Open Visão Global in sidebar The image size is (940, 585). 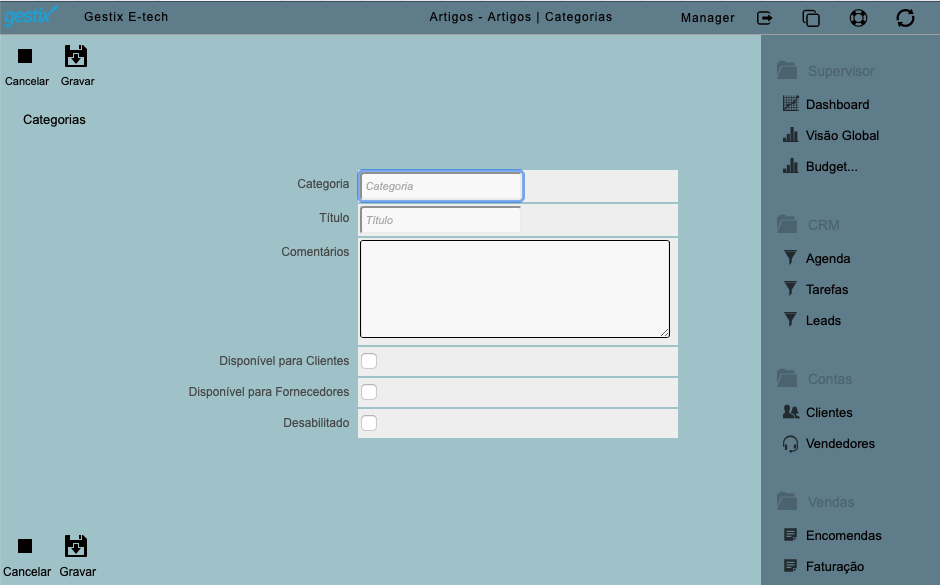pos(842,135)
